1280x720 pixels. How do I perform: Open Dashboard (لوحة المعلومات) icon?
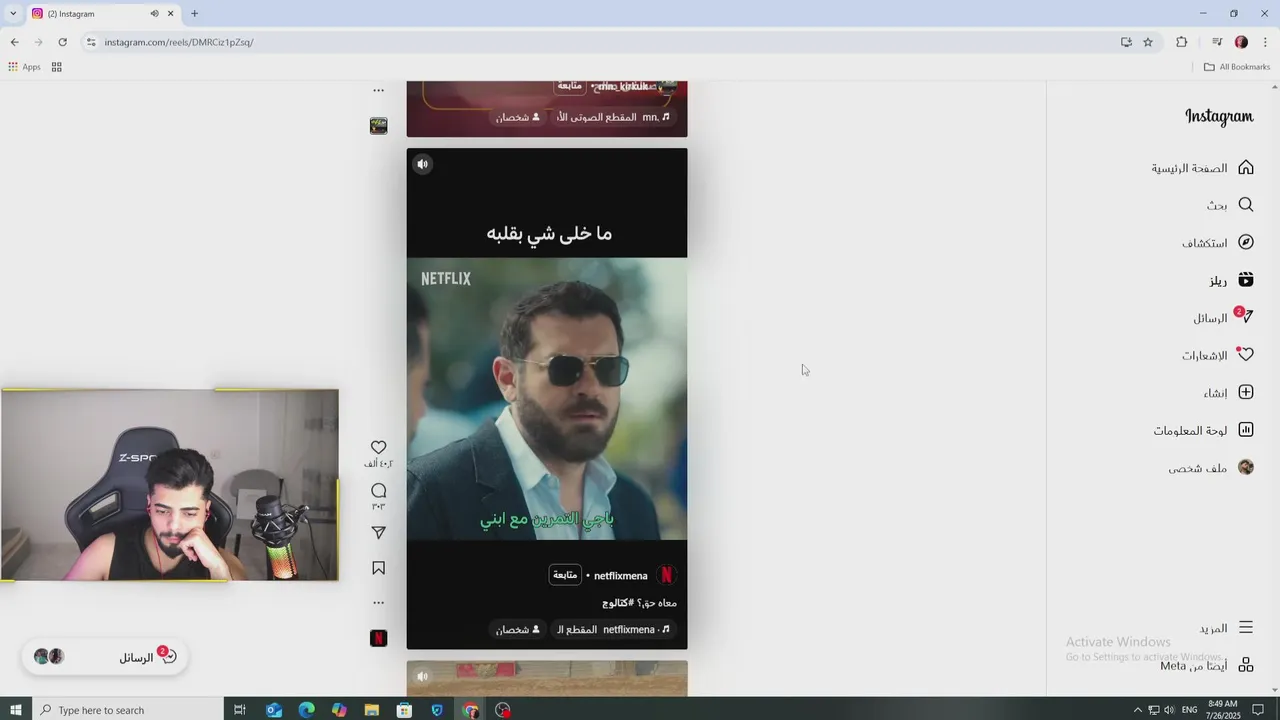tap(1246, 430)
